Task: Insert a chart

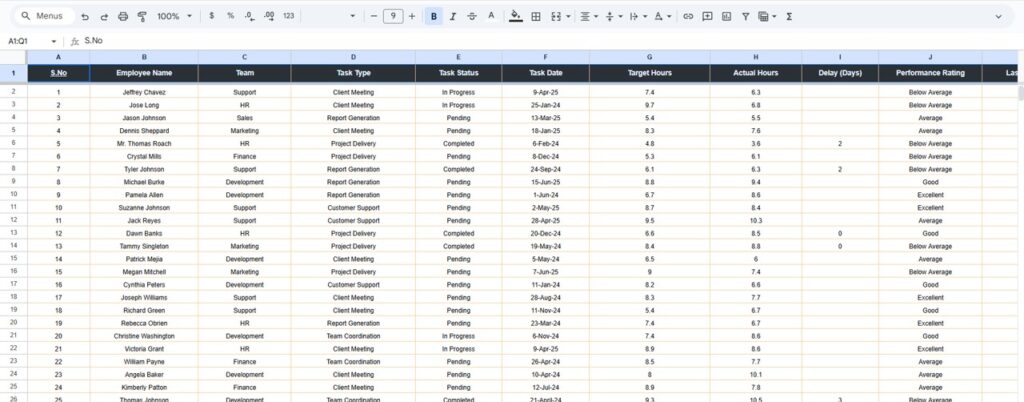Action: point(726,16)
